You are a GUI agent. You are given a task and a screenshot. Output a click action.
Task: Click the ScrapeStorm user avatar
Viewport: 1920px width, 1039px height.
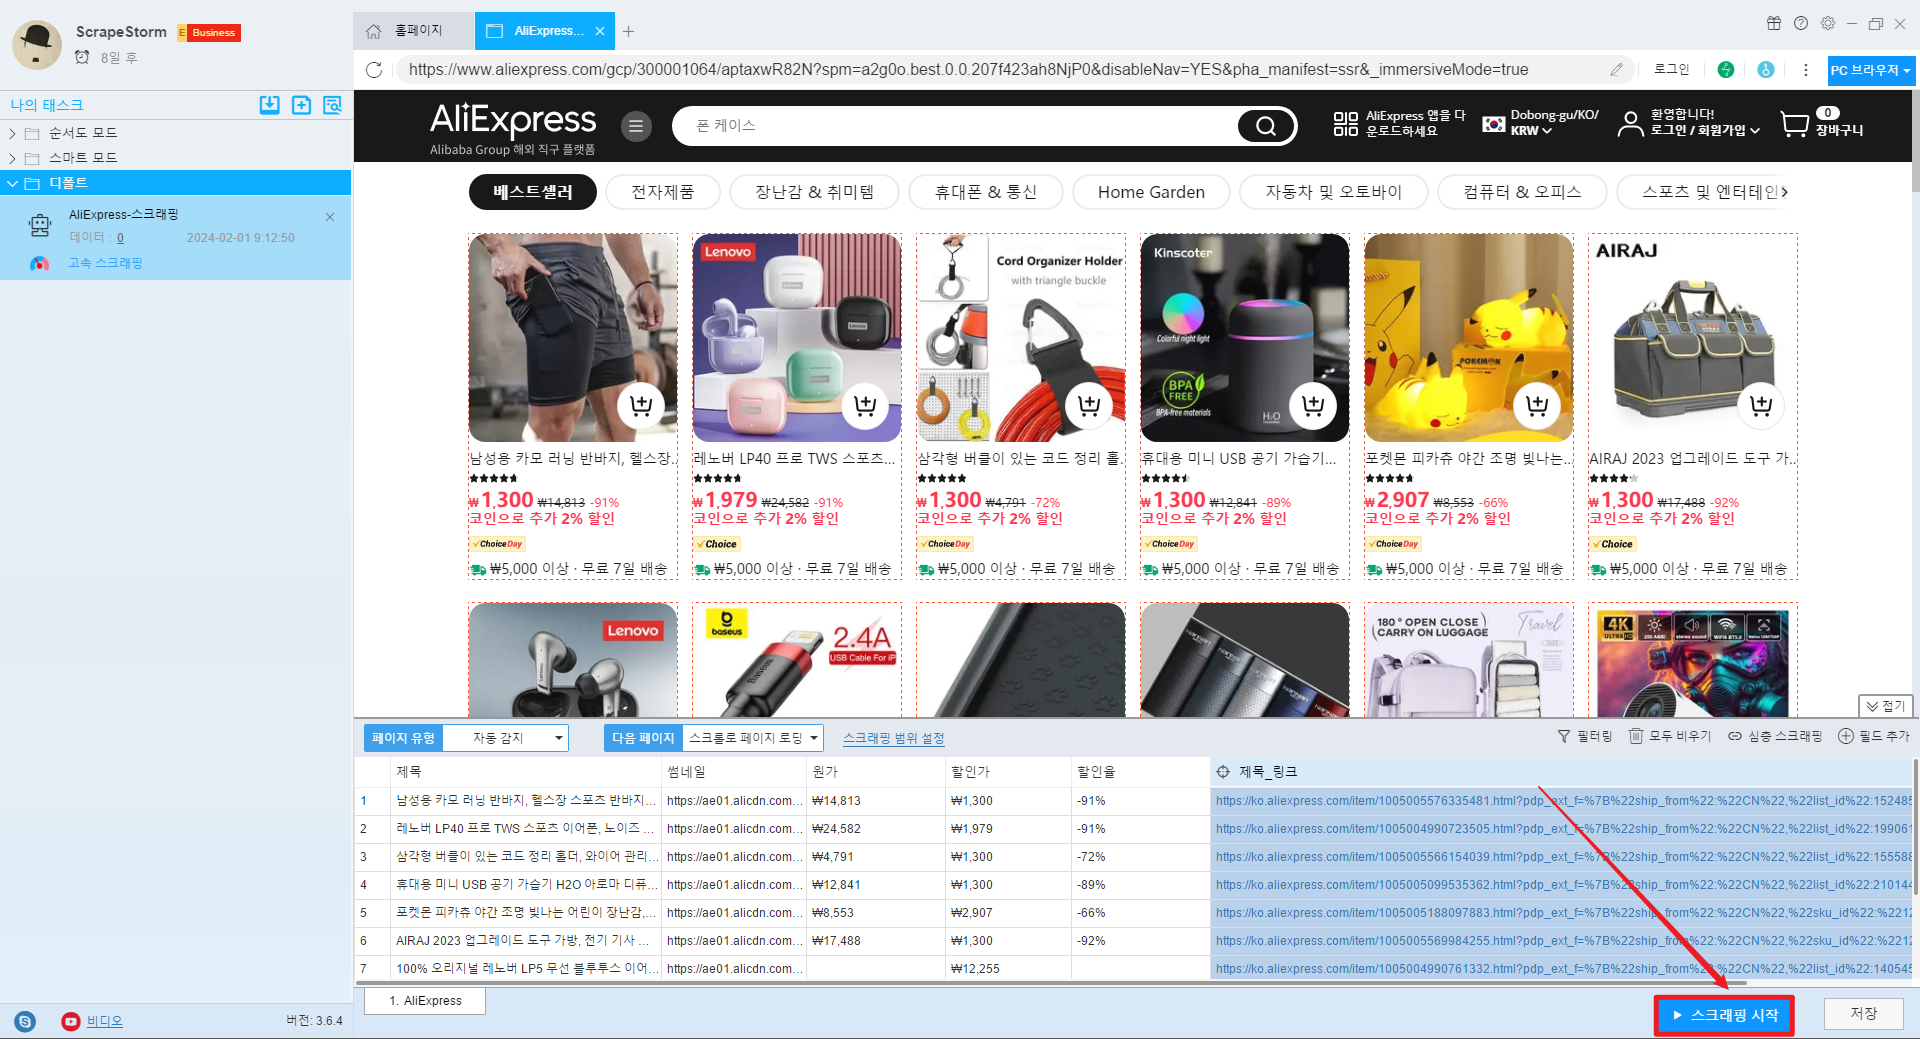click(37, 44)
